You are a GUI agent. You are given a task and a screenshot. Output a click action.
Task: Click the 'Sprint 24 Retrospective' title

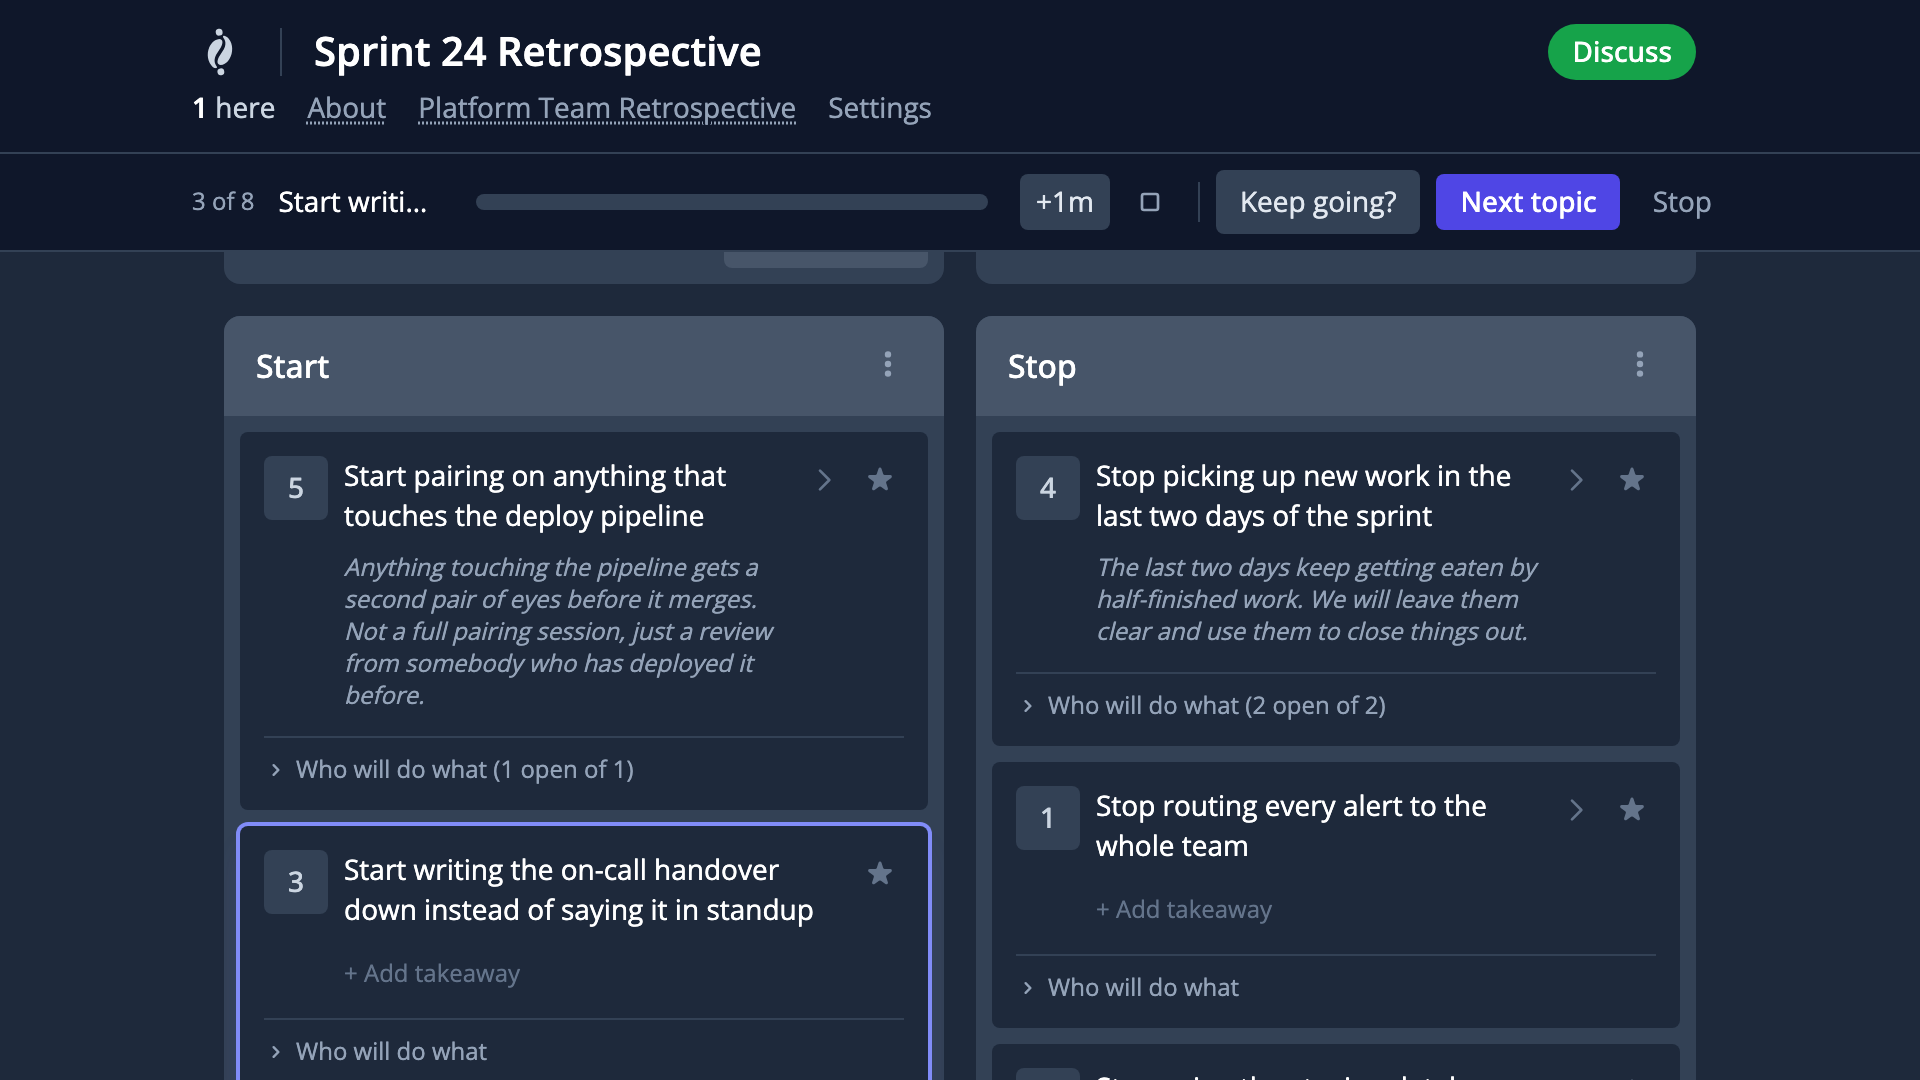537,52
